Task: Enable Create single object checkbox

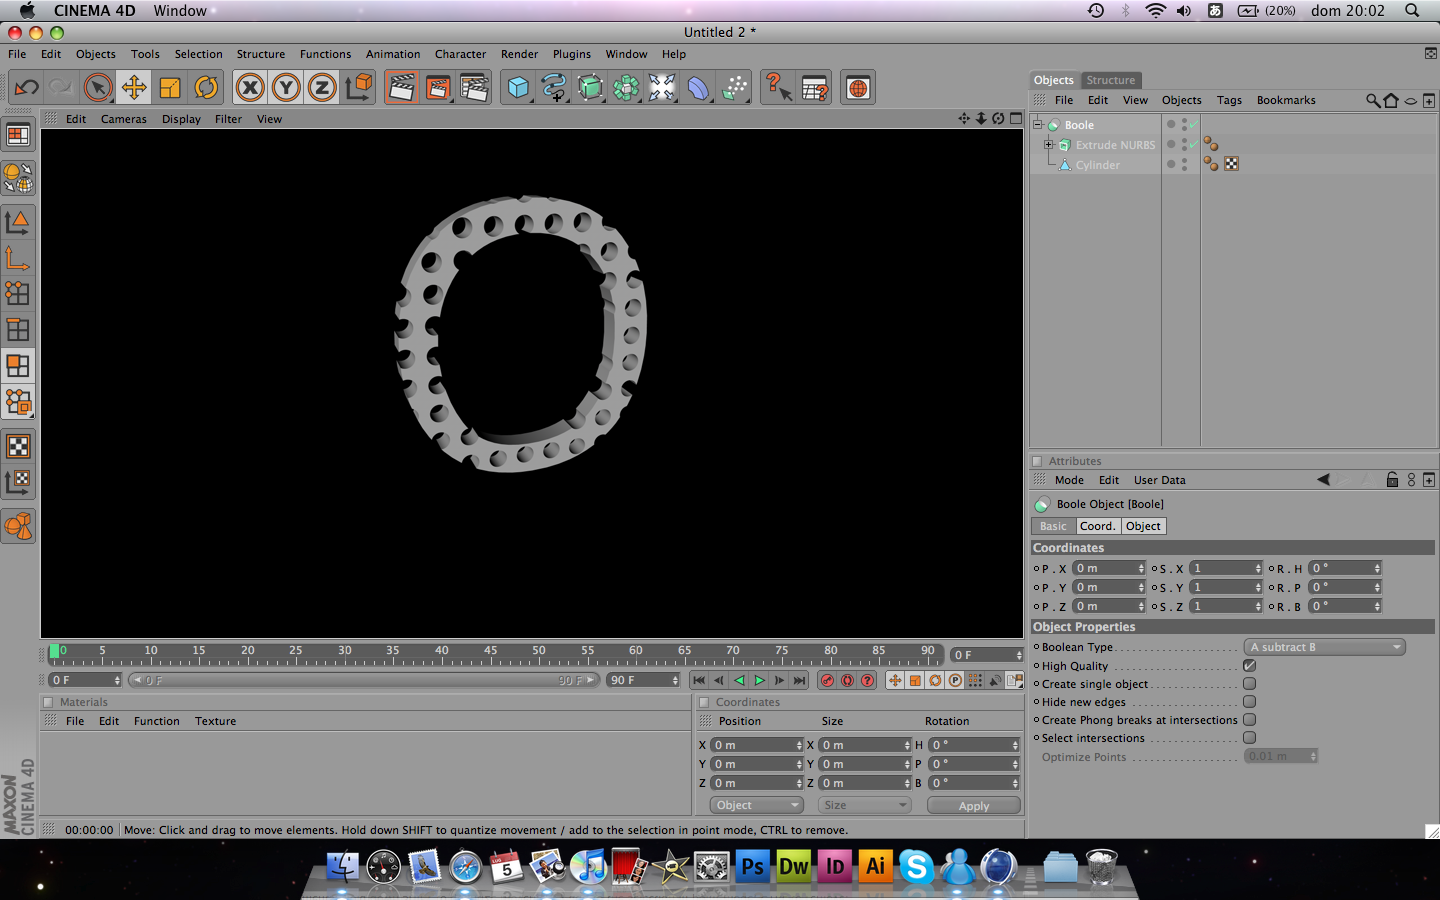Action: click(x=1249, y=684)
